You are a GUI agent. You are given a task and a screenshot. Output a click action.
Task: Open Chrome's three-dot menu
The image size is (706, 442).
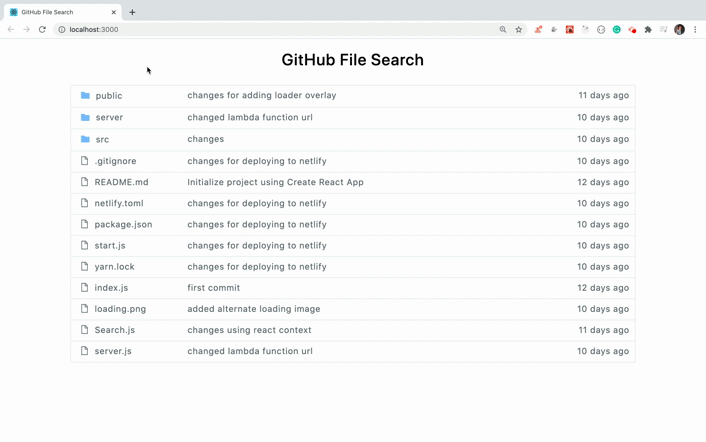point(695,30)
